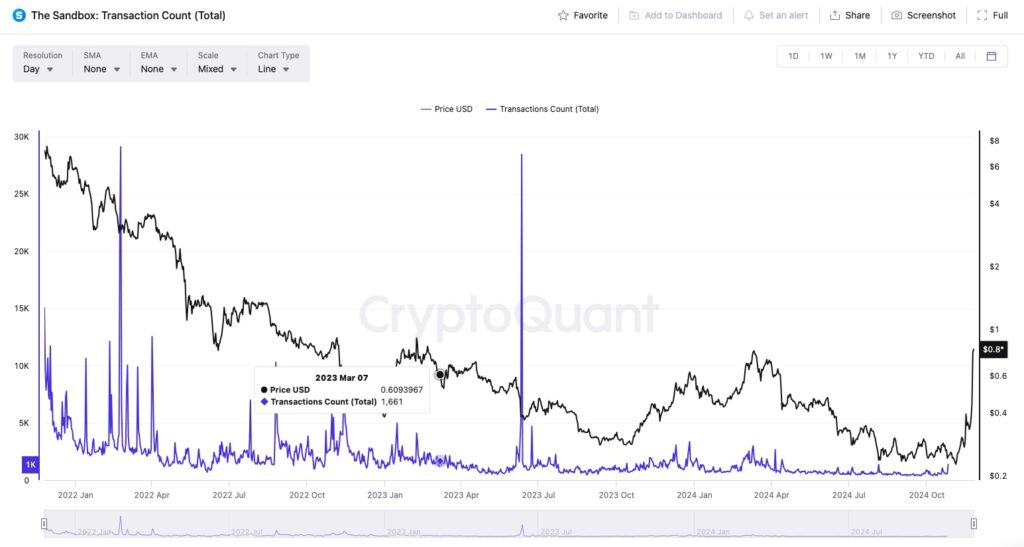1024x547 pixels.
Task: Select the 1W time range
Action: (826, 56)
